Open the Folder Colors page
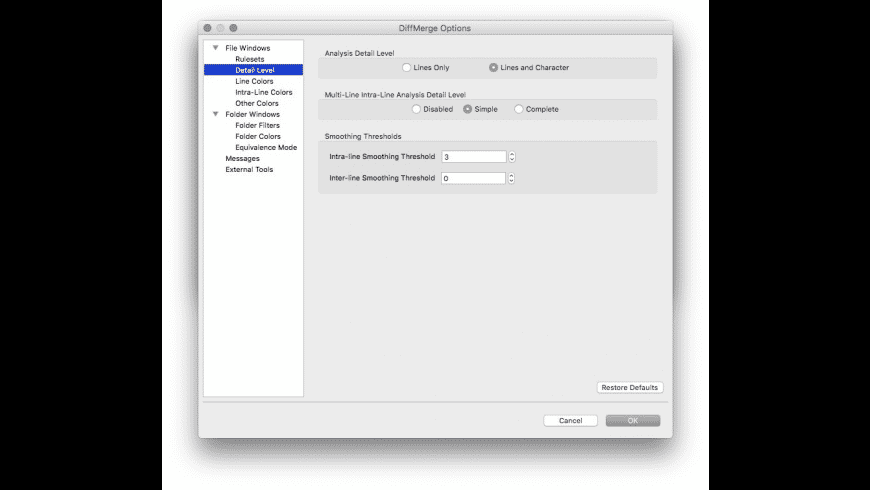 pyautogui.click(x=258, y=137)
